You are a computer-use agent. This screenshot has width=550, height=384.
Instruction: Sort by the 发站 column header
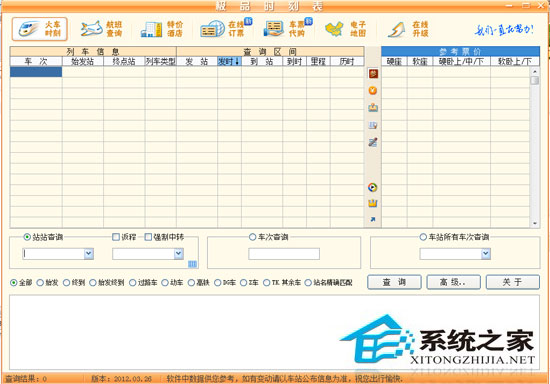197,61
